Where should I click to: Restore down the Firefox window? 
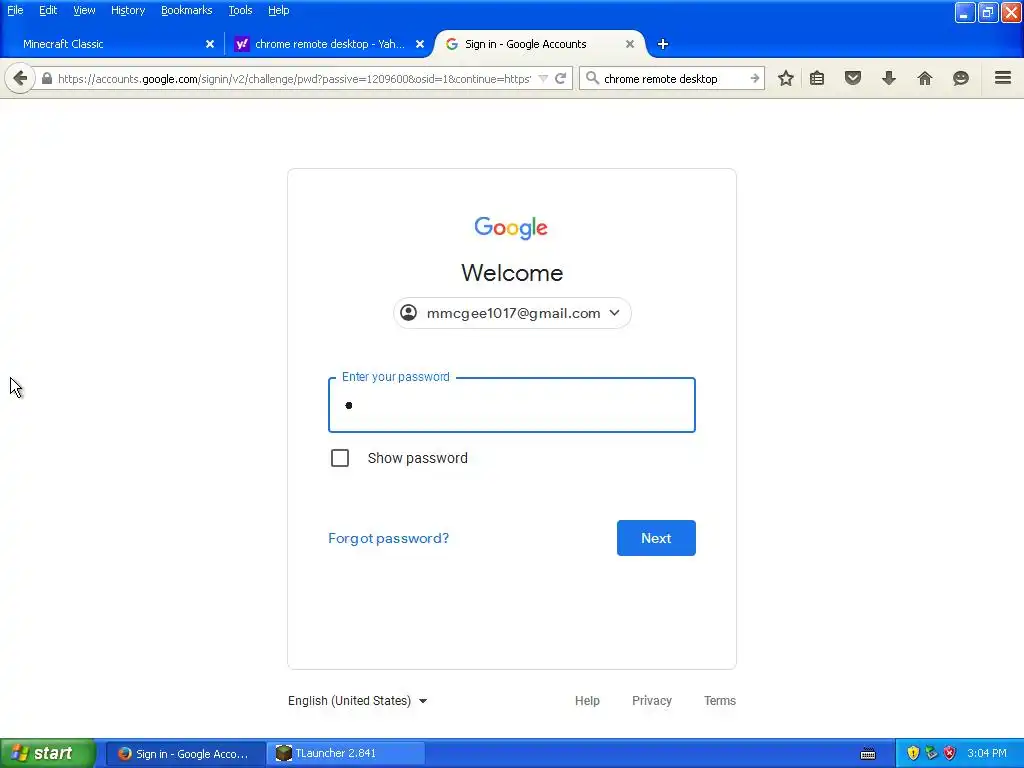988,12
